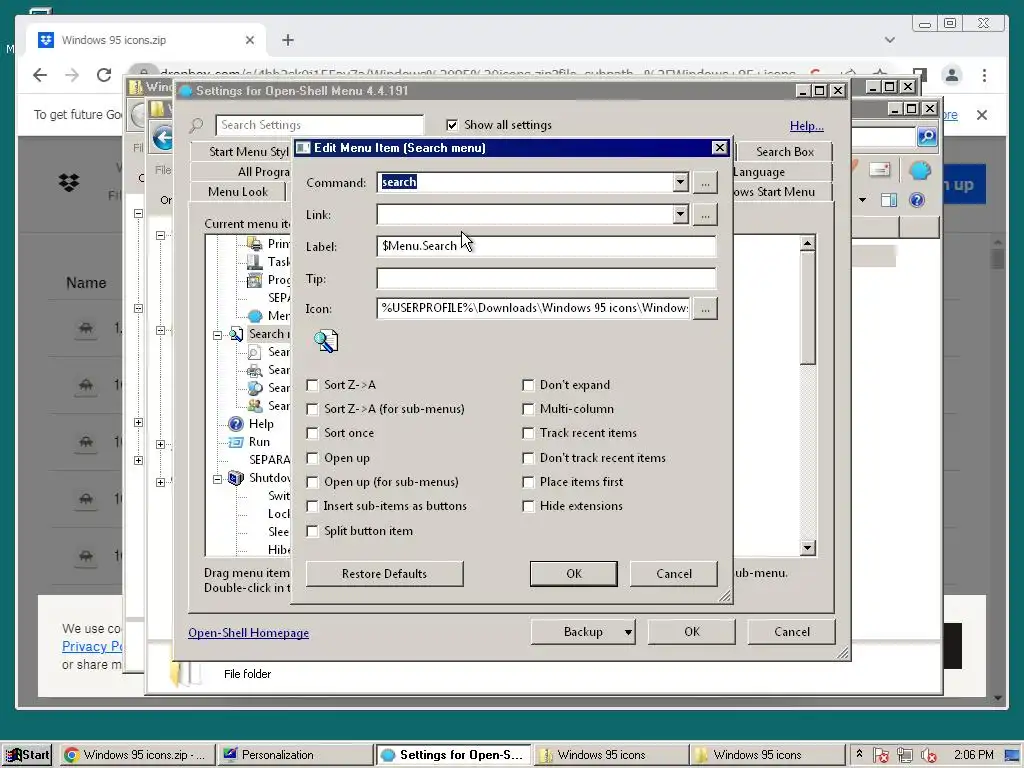The height and width of the screenshot is (768, 1024).
Task: Collapse the Shutdown tree node
Action: [217, 479]
